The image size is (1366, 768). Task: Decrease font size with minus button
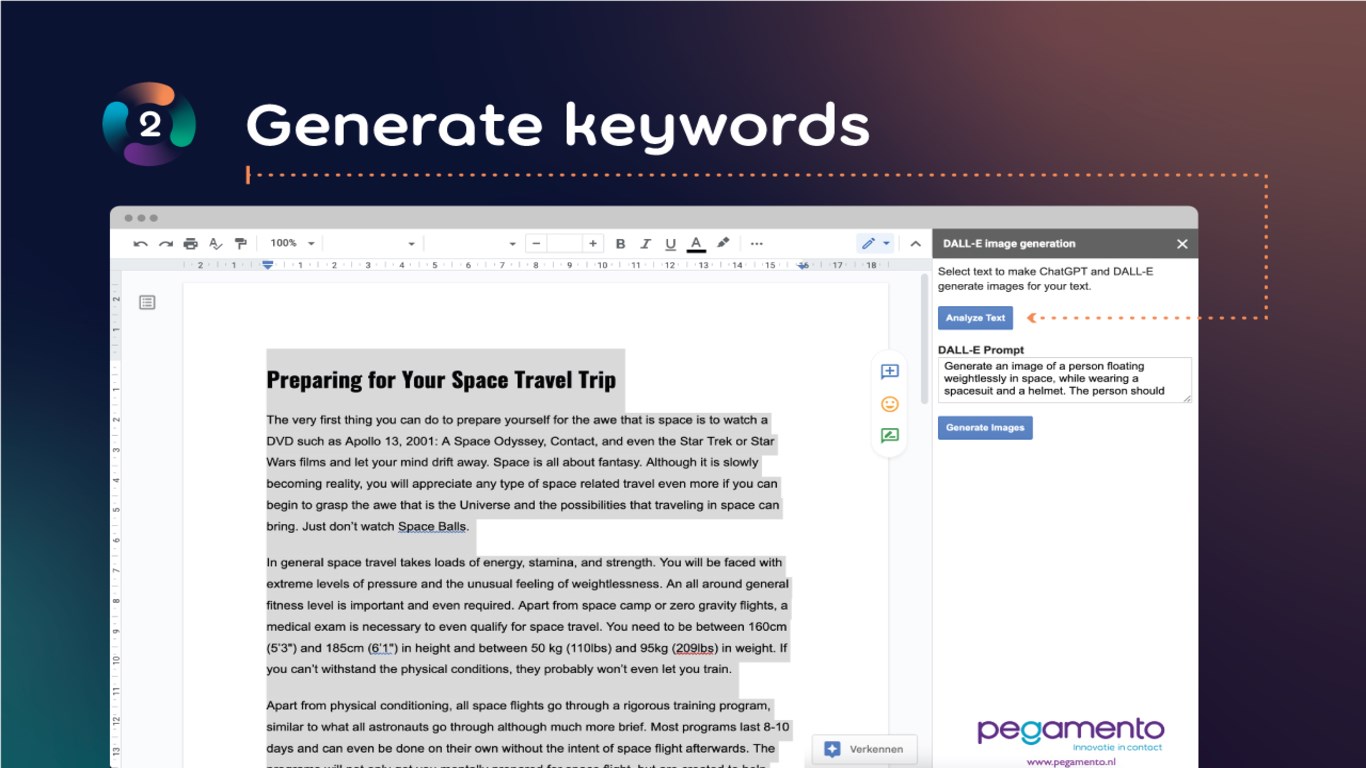[536, 244]
